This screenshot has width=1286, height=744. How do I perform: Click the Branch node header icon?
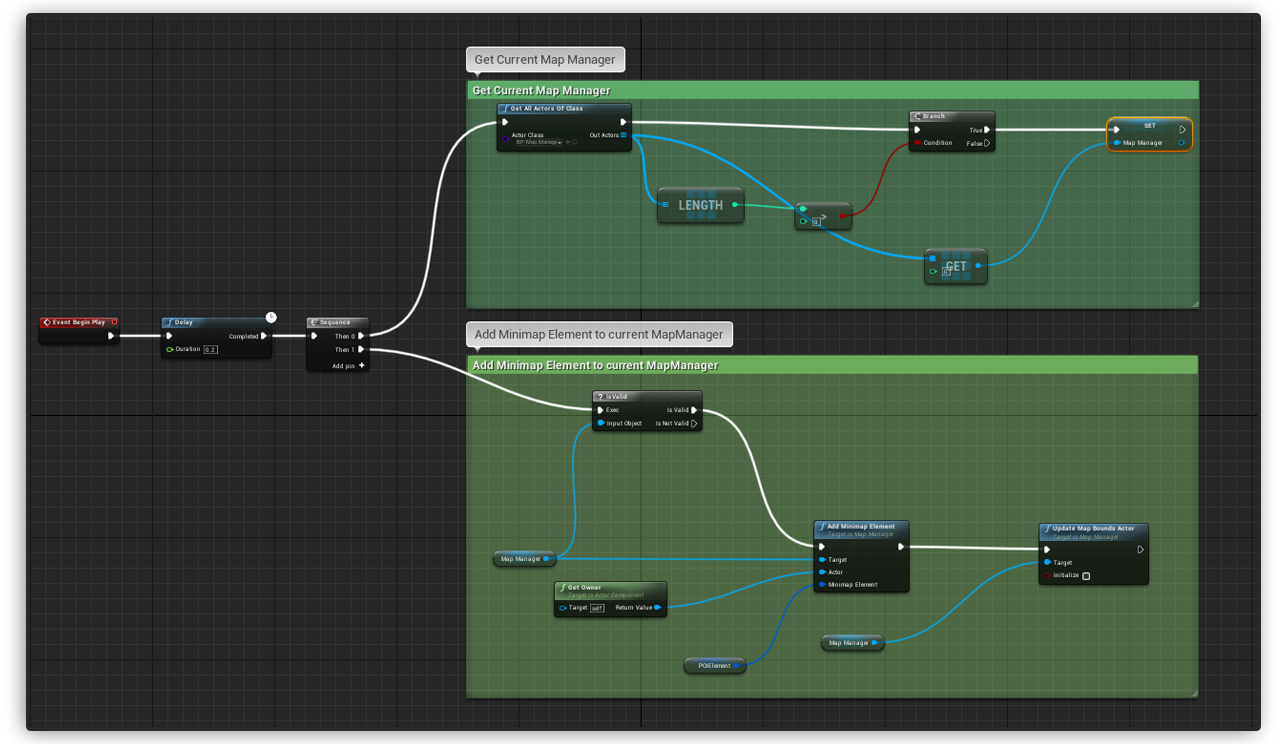917,116
